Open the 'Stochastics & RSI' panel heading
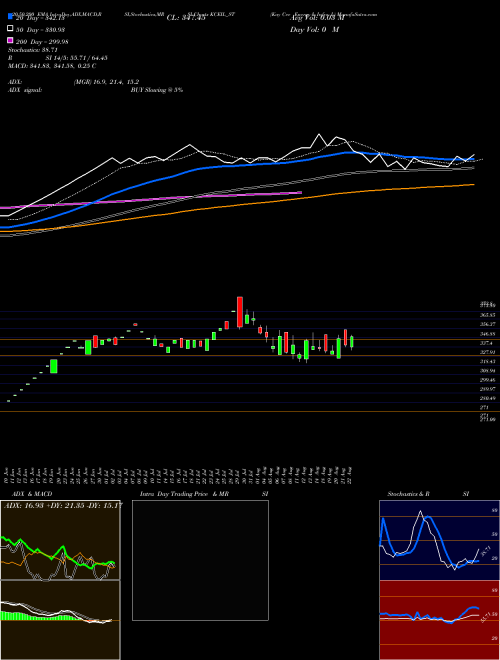 [x=428, y=494]
